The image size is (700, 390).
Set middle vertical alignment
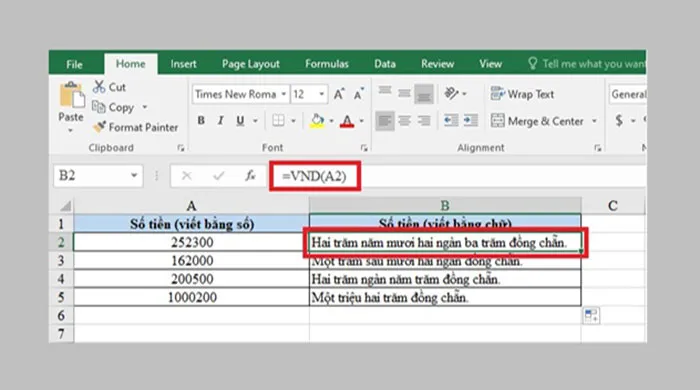[x=404, y=93]
